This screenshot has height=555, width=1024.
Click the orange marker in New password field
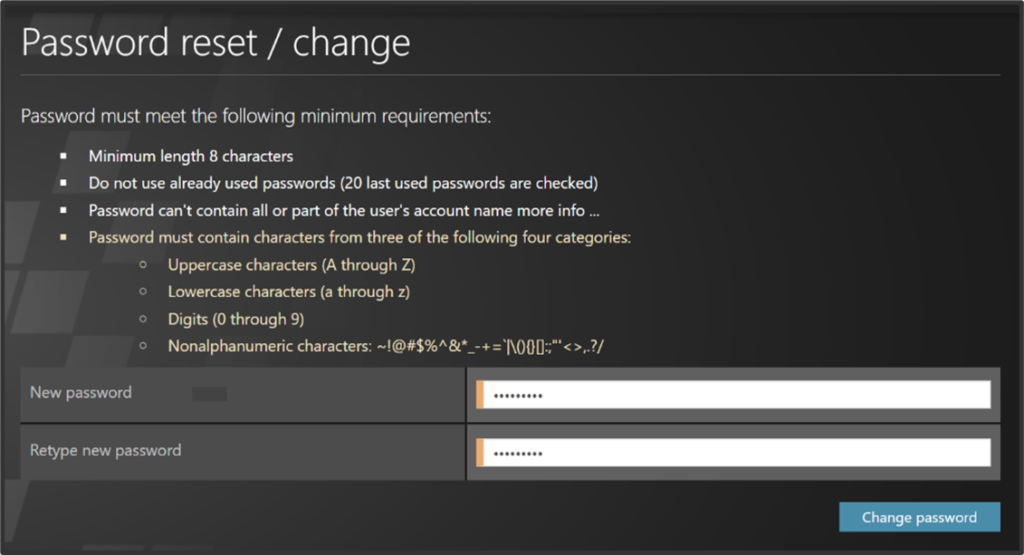480,394
